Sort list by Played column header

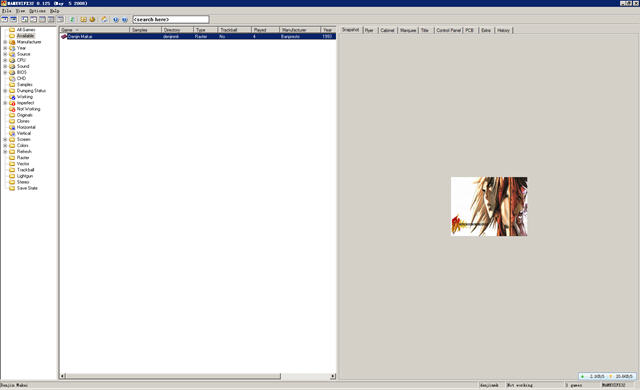266,30
